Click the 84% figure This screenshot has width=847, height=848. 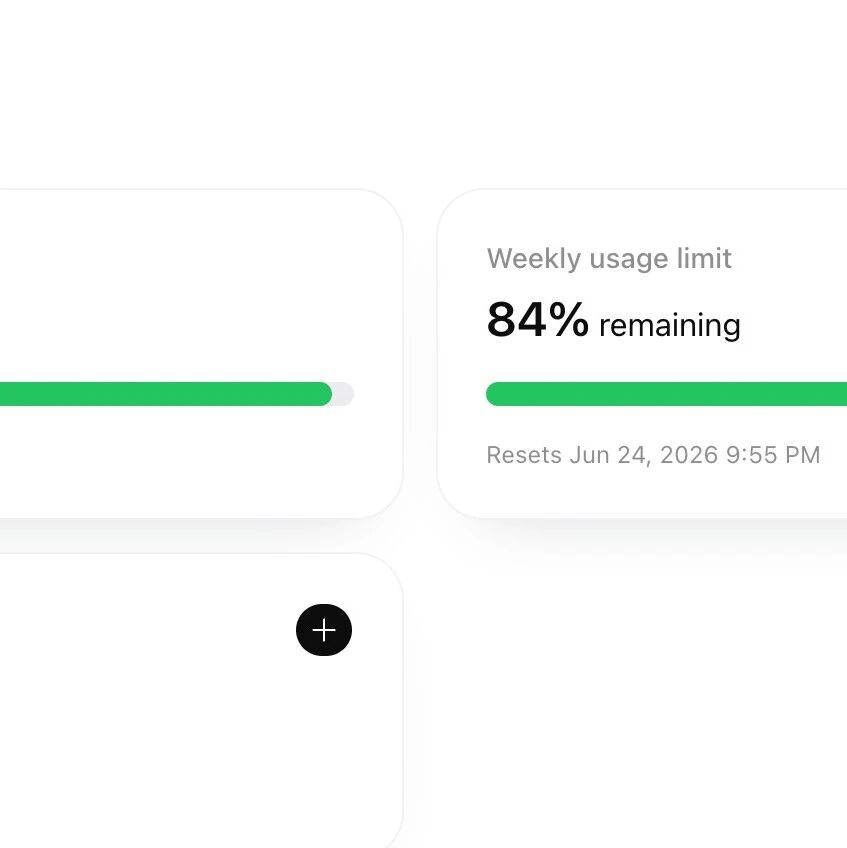[x=537, y=319]
